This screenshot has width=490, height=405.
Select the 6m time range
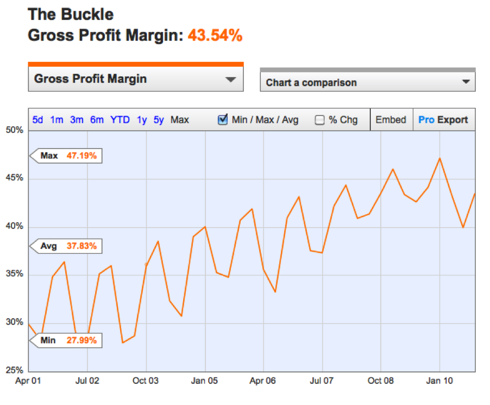(x=97, y=120)
